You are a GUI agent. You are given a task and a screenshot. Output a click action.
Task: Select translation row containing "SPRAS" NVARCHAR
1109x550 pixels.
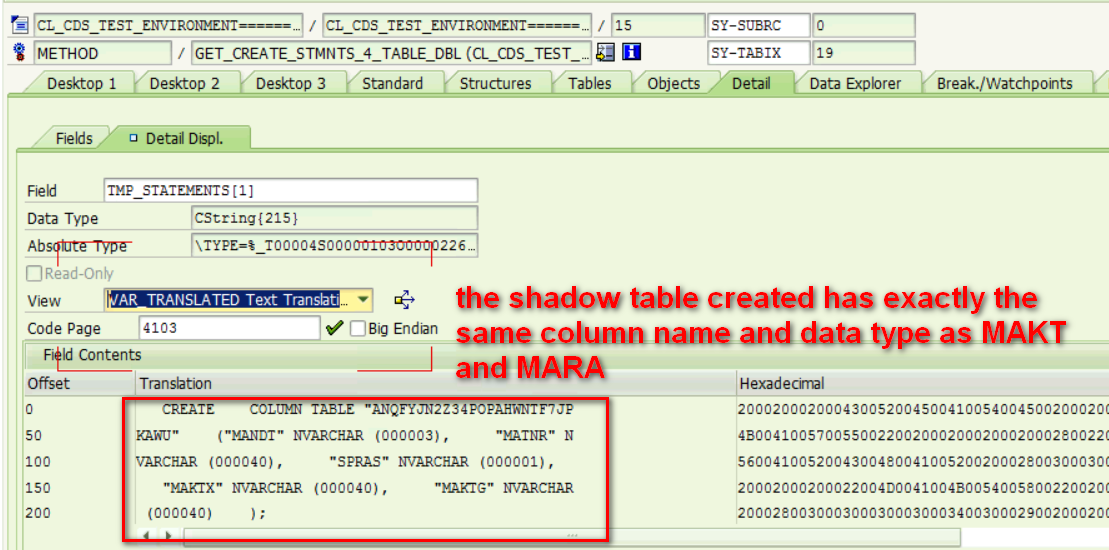tap(435, 462)
